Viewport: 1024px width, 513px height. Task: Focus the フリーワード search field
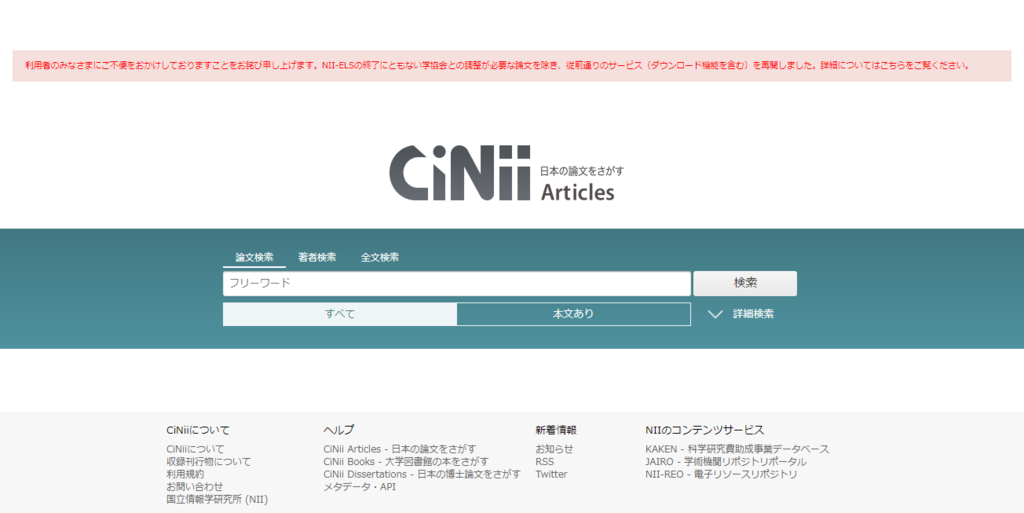456,283
